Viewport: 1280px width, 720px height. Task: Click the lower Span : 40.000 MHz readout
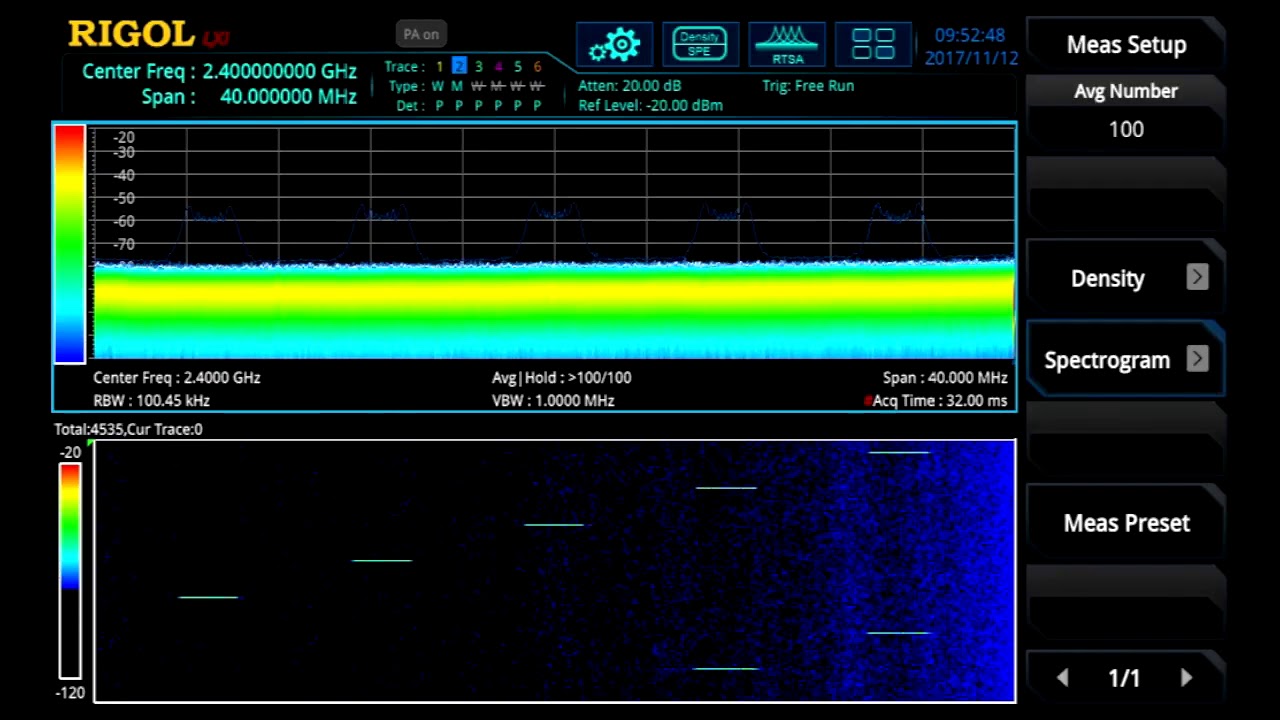click(x=945, y=378)
